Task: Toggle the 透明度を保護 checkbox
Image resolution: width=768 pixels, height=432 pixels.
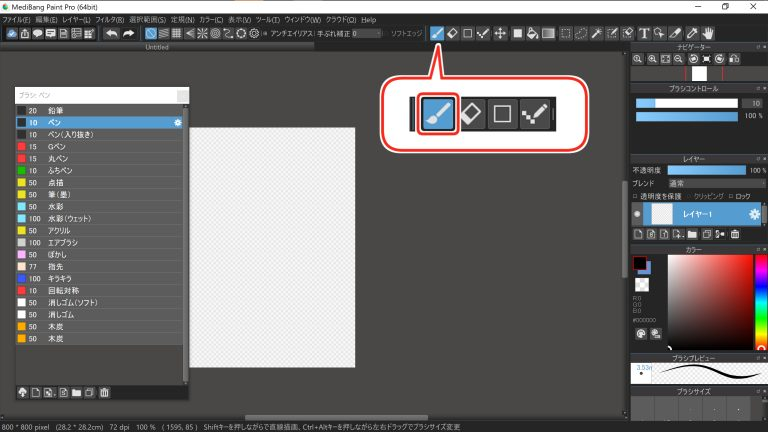Action: point(635,196)
